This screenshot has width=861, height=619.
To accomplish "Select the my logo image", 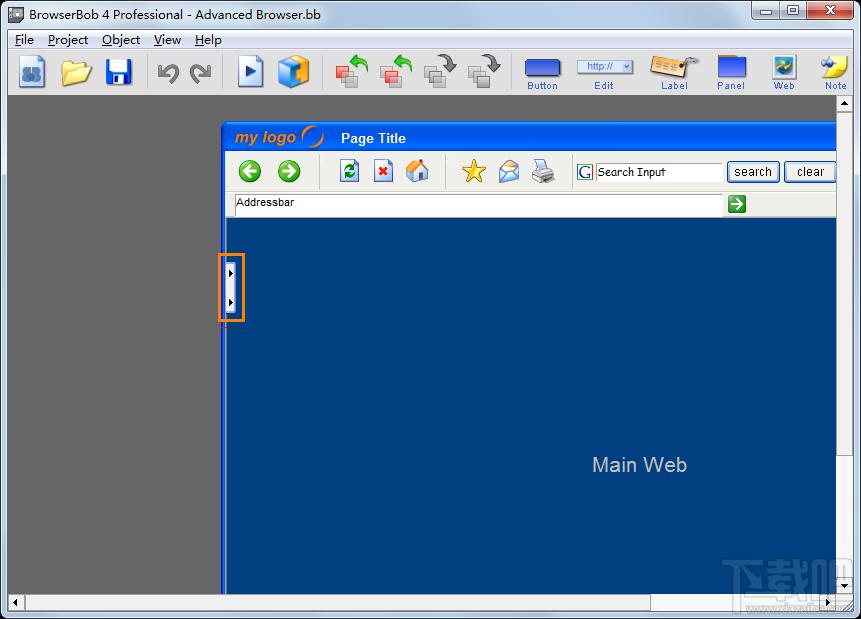I will [279, 137].
